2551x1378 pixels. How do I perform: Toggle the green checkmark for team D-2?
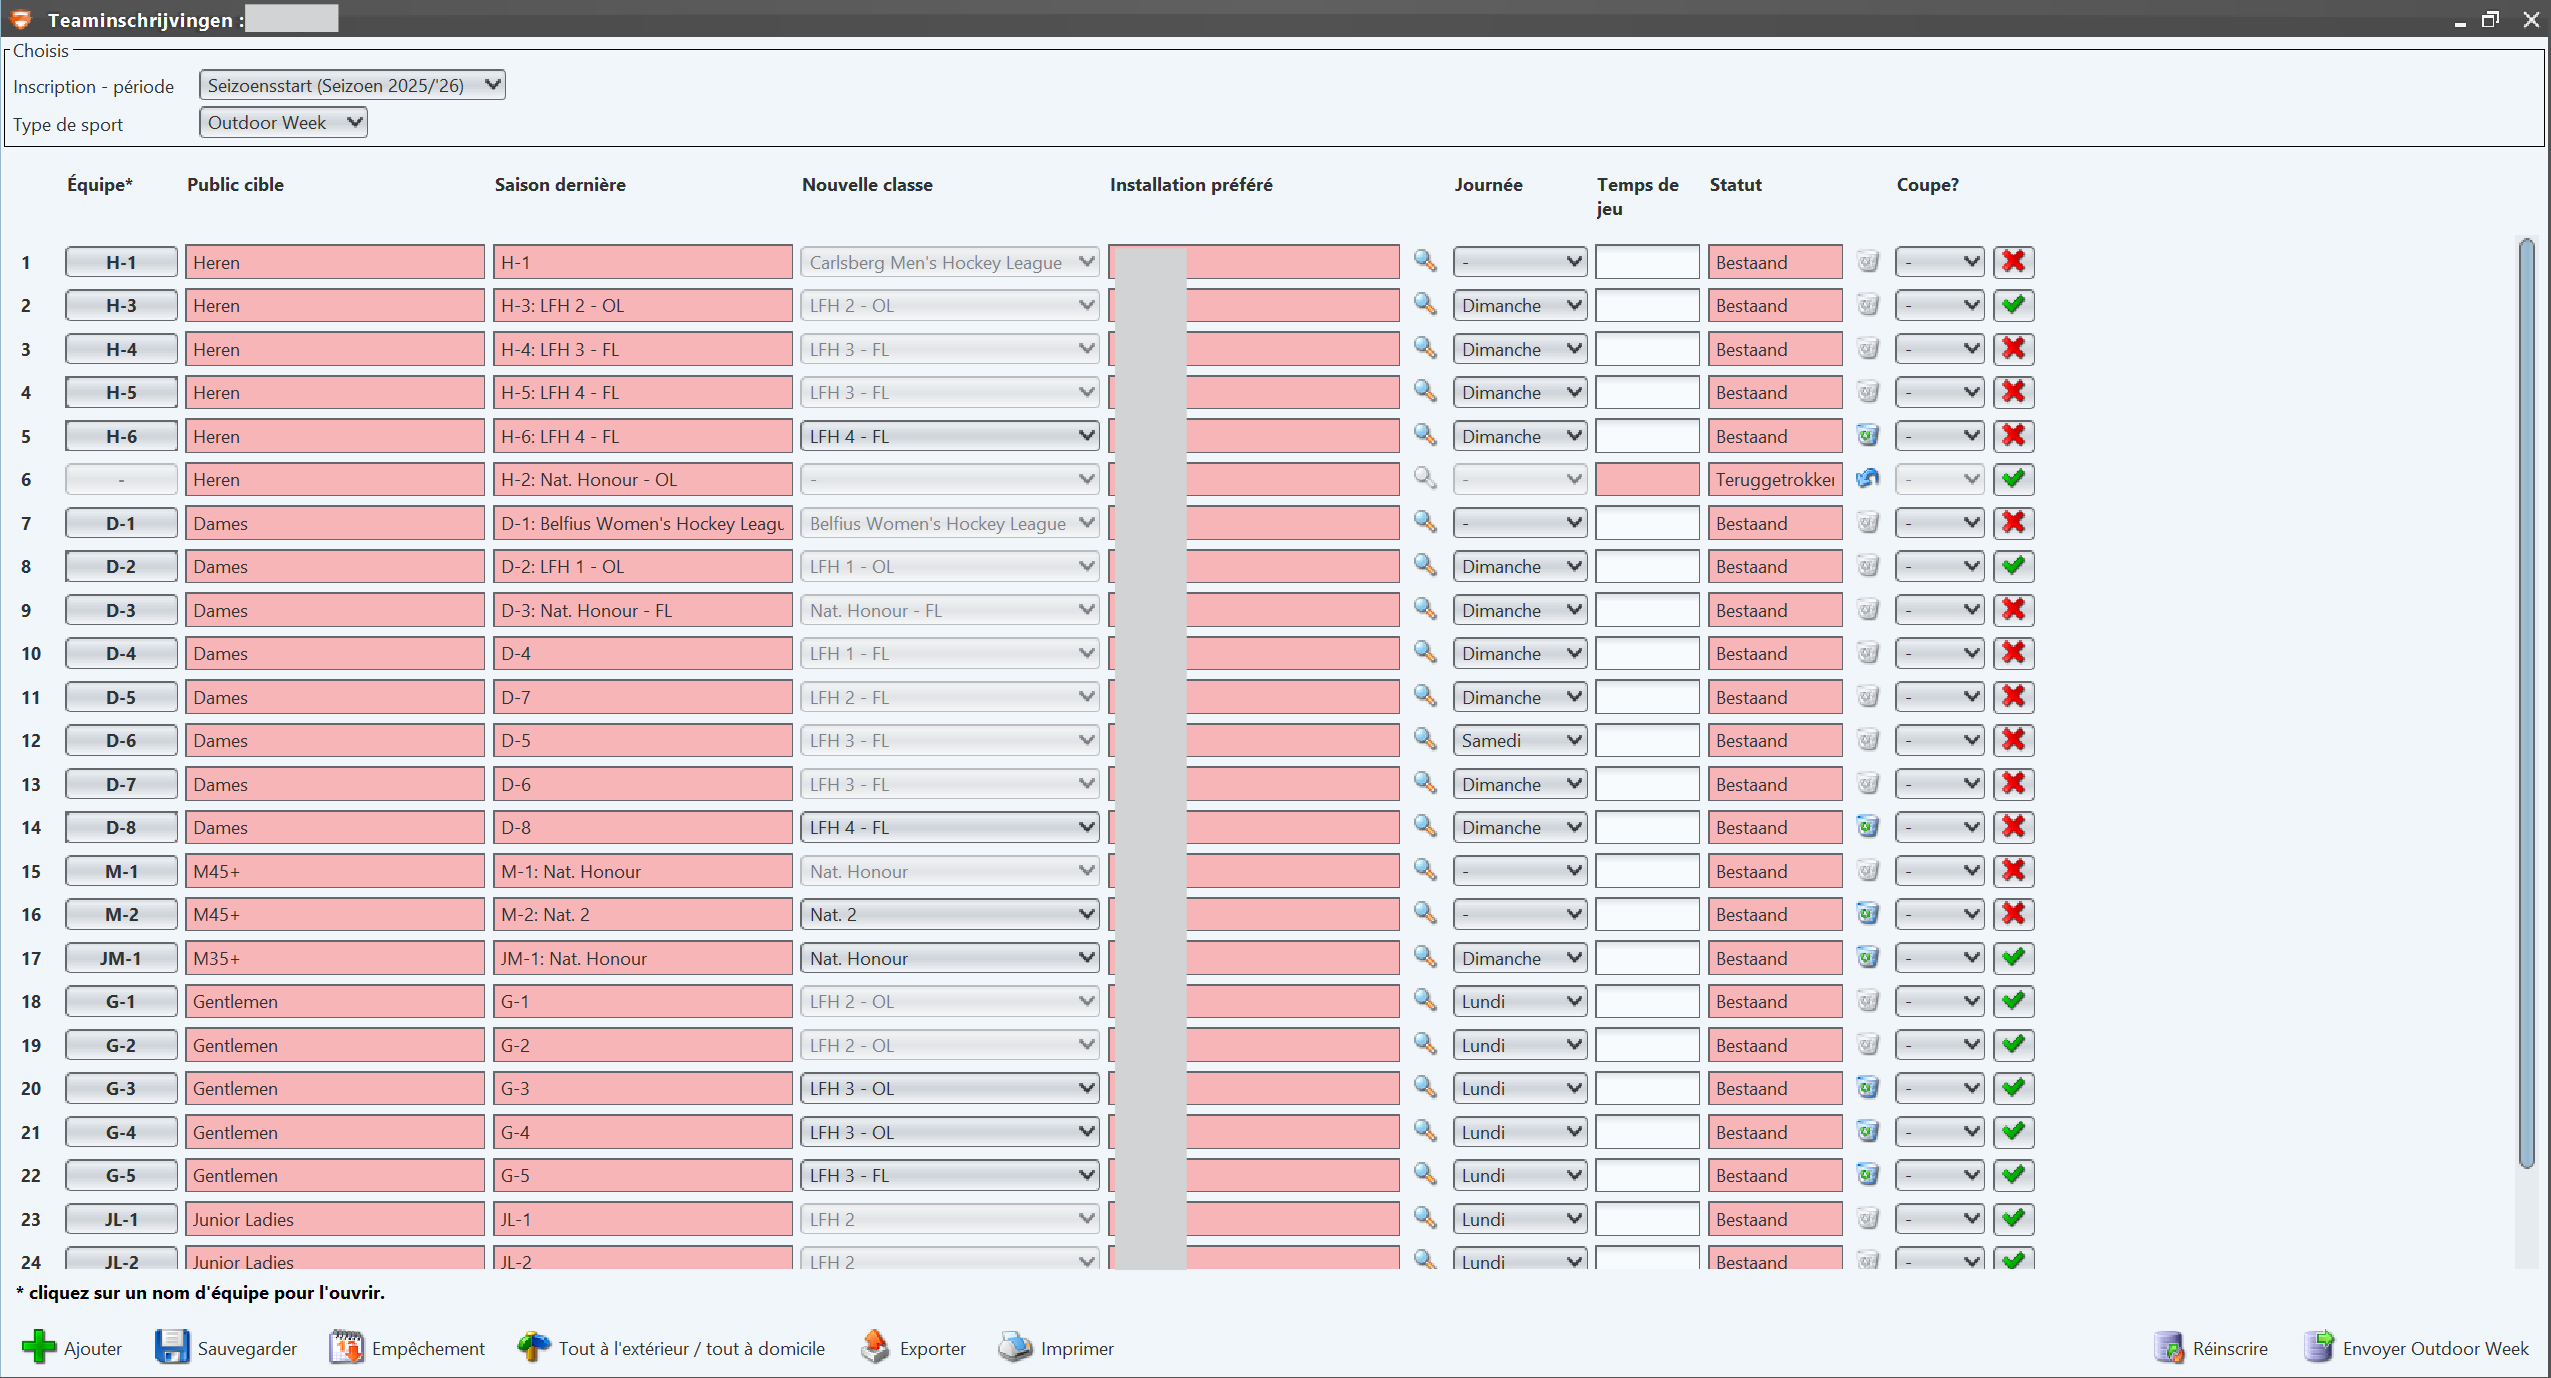tap(2013, 566)
